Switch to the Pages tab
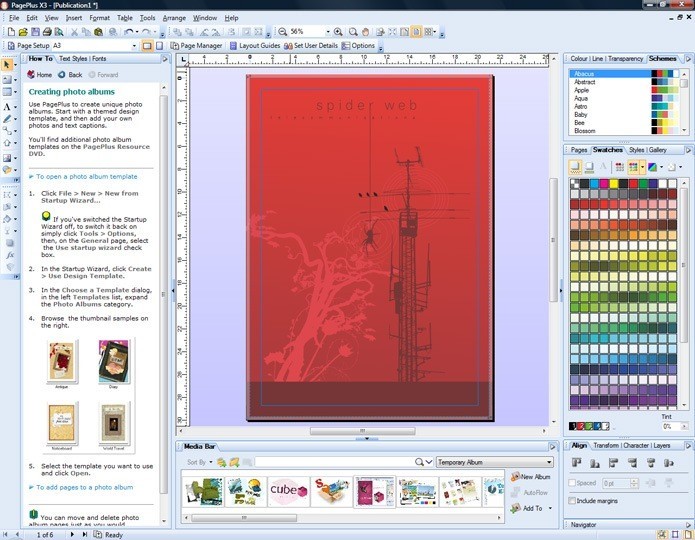695x540 pixels. [x=579, y=150]
